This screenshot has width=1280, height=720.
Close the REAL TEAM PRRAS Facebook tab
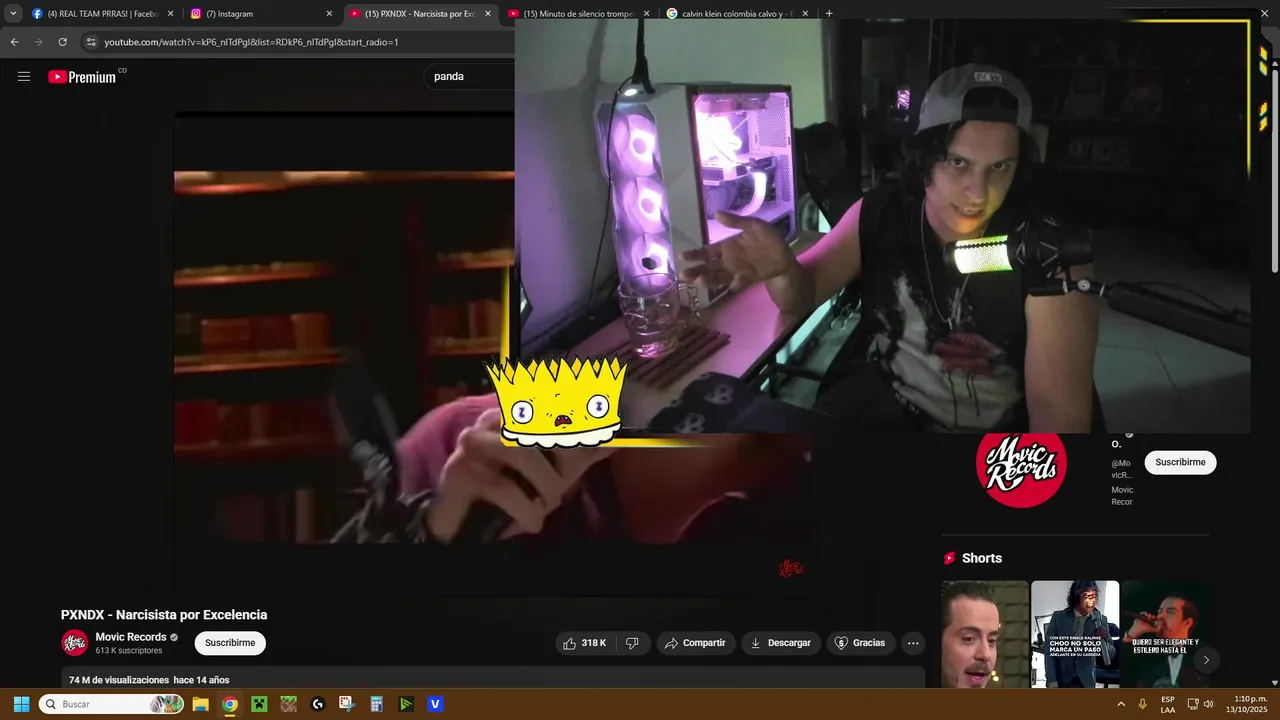tap(170, 14)
